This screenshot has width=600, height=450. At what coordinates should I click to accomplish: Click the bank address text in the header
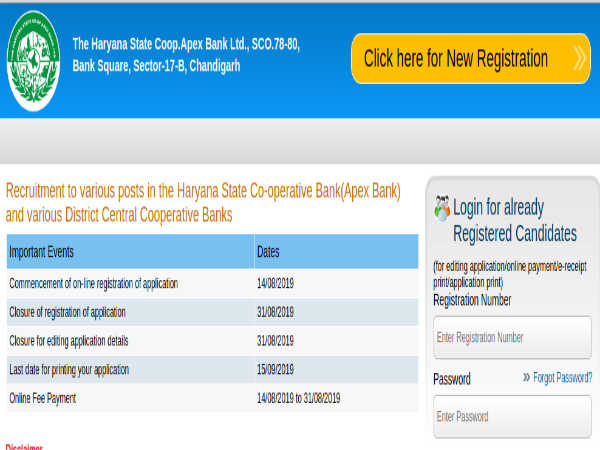click(185, 55)
